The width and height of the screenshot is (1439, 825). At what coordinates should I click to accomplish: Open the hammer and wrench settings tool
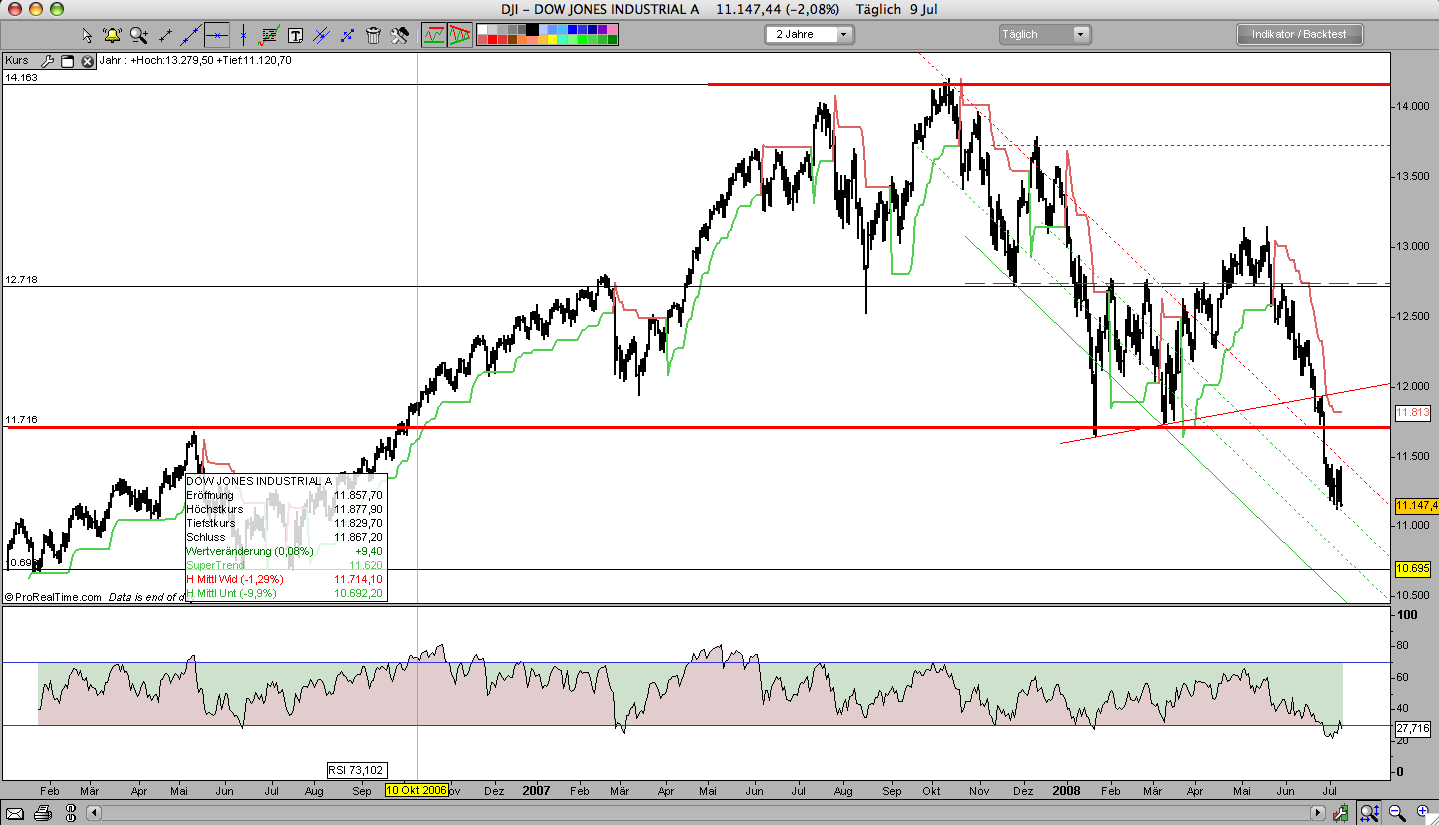pyautogui.click(x=399, y=35)
